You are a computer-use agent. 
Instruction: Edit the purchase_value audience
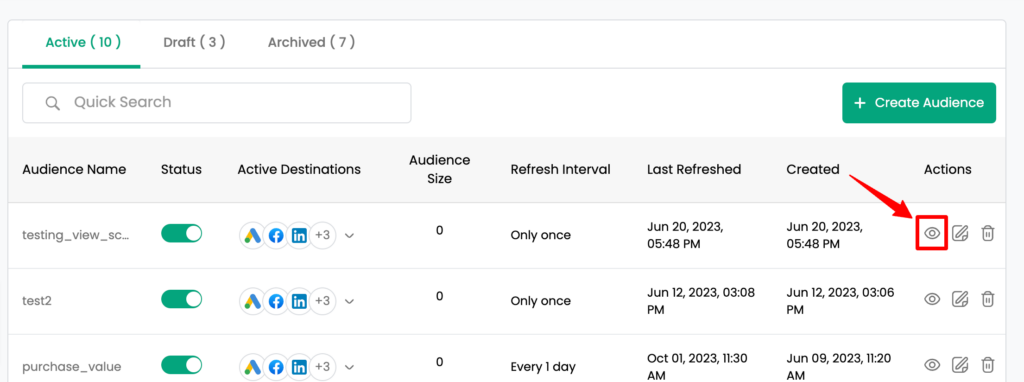(x=959, y=364)
